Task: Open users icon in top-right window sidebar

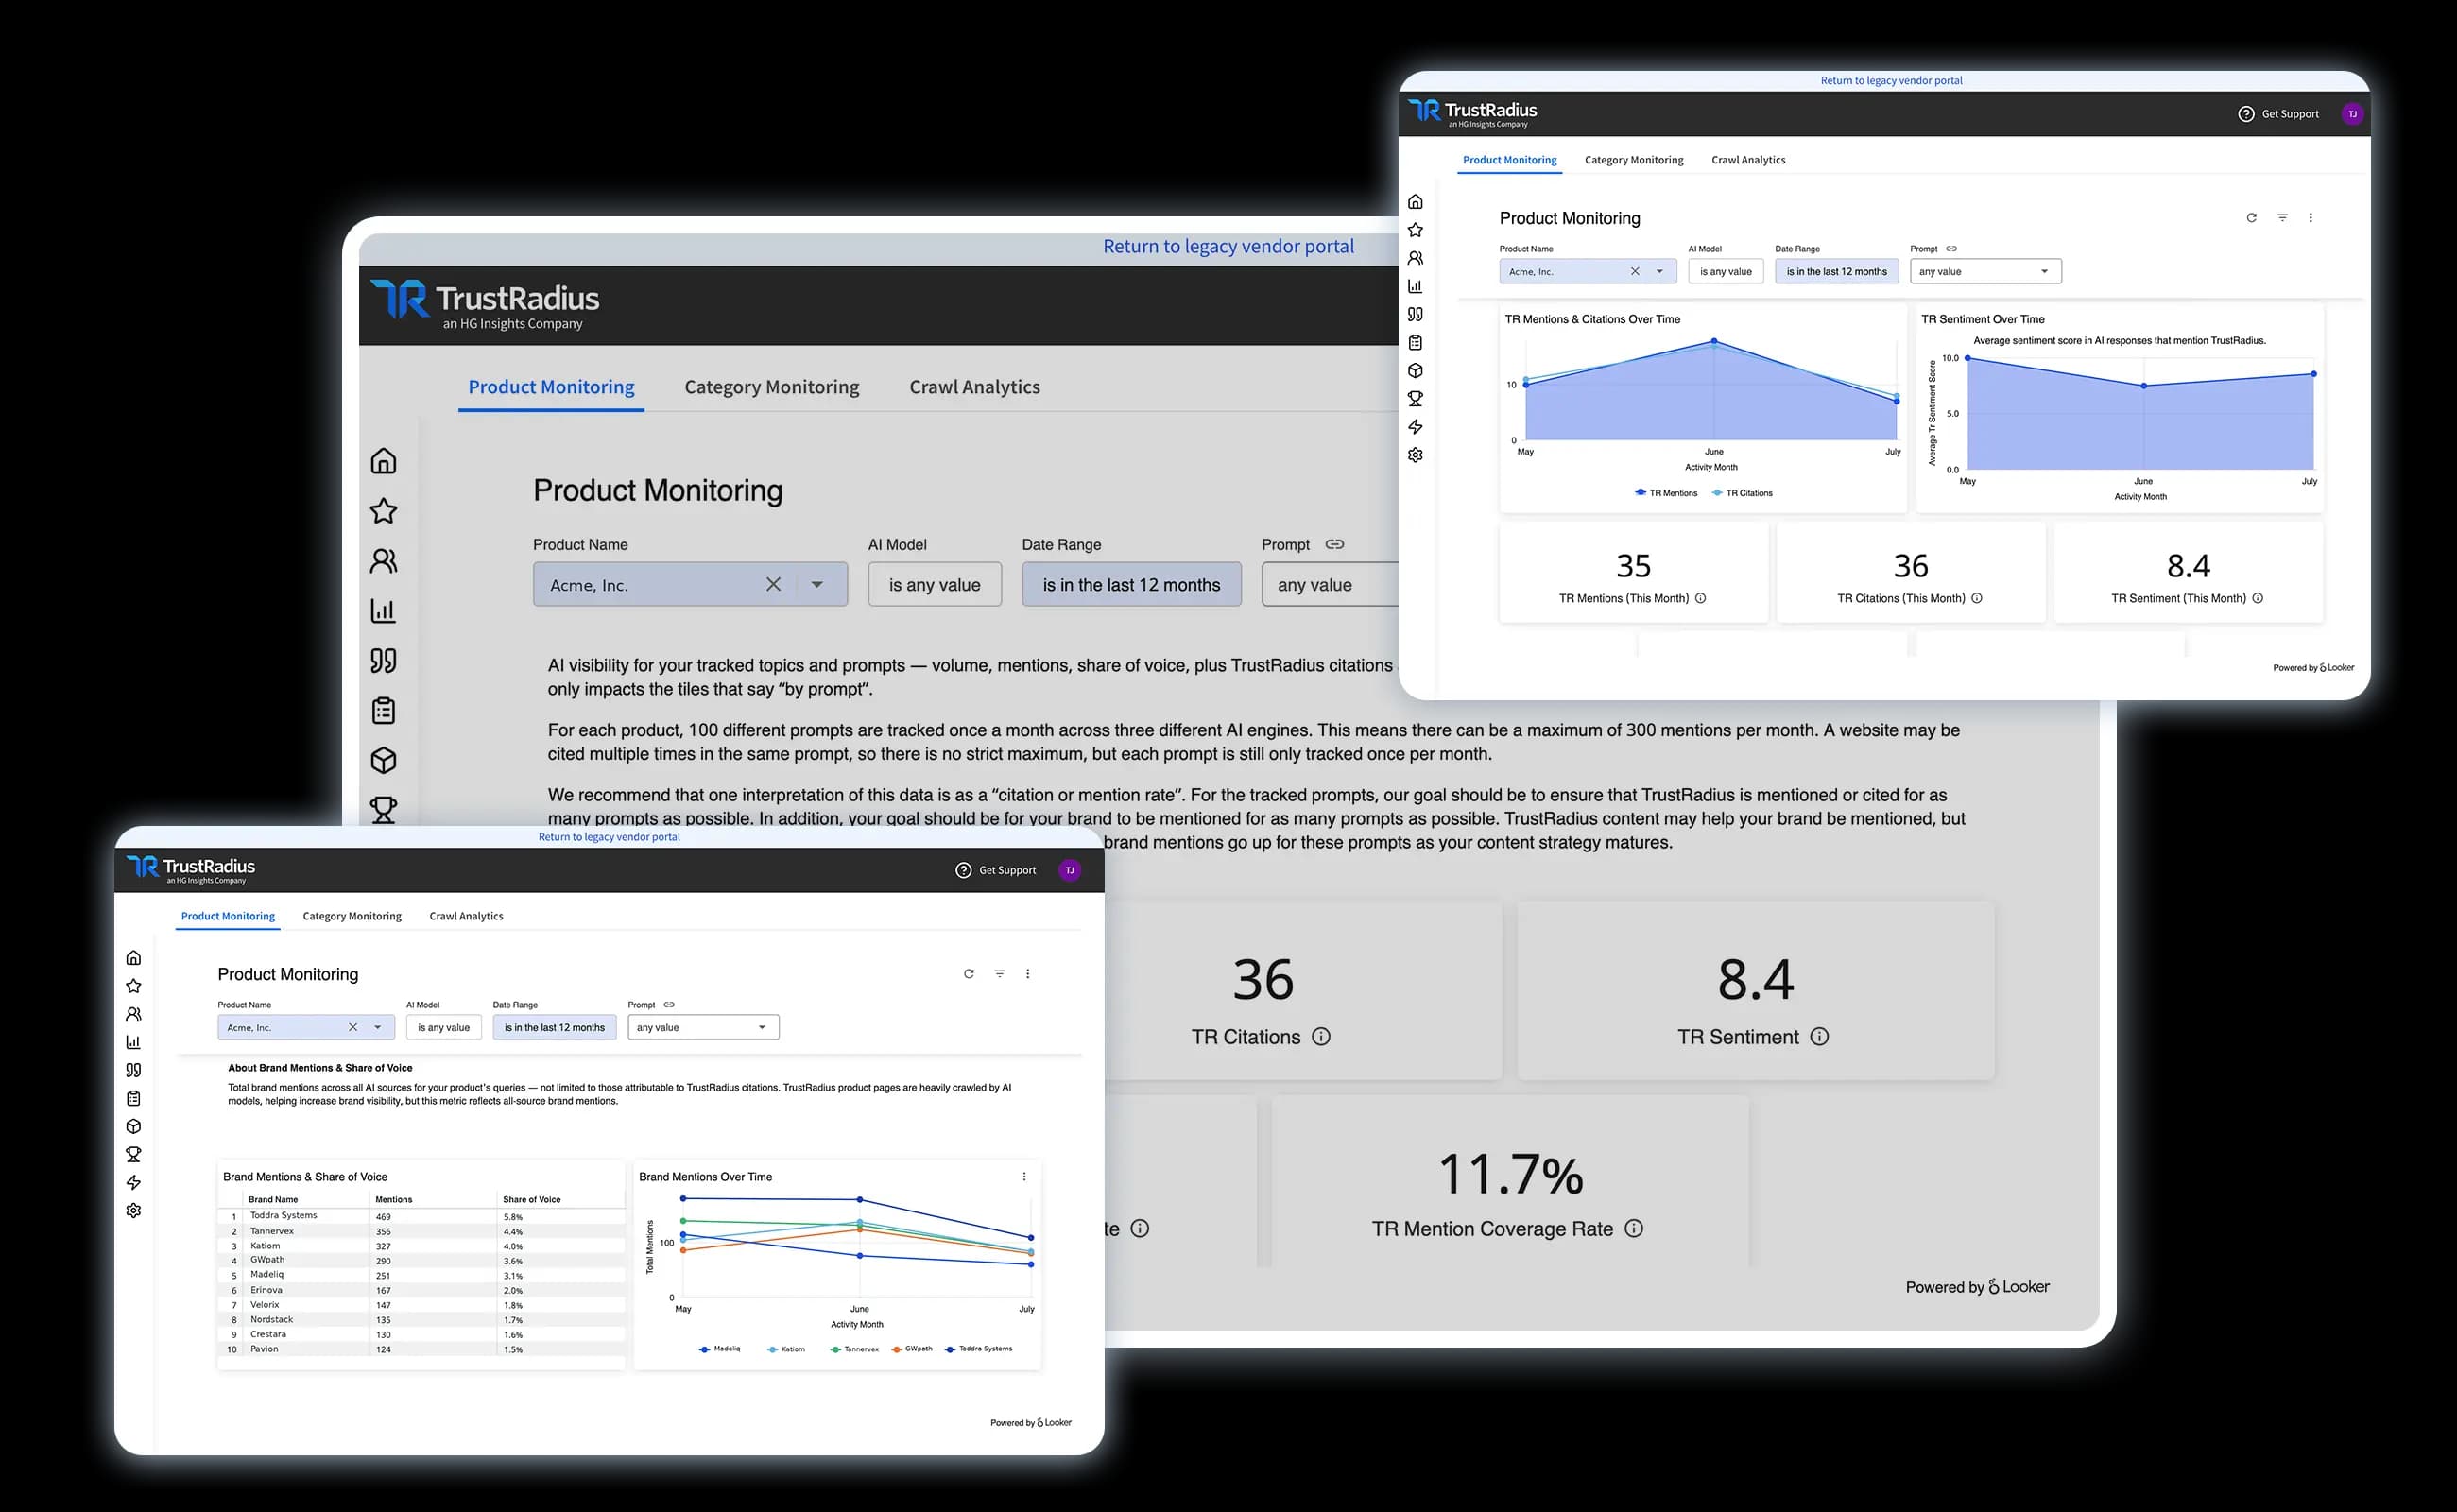Action: click(1415, 258)
